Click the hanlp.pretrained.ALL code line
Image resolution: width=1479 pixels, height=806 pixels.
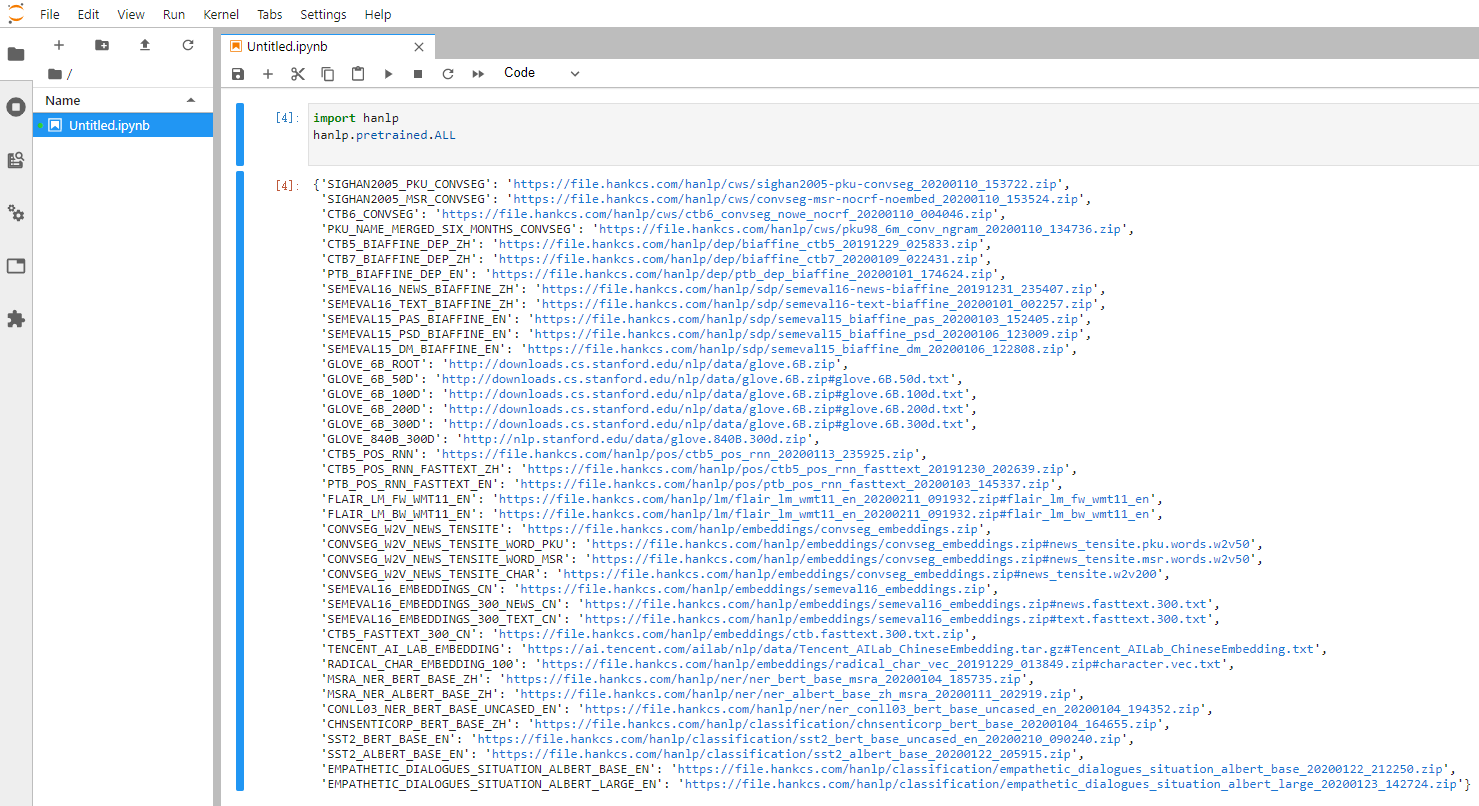coord(384,134)
